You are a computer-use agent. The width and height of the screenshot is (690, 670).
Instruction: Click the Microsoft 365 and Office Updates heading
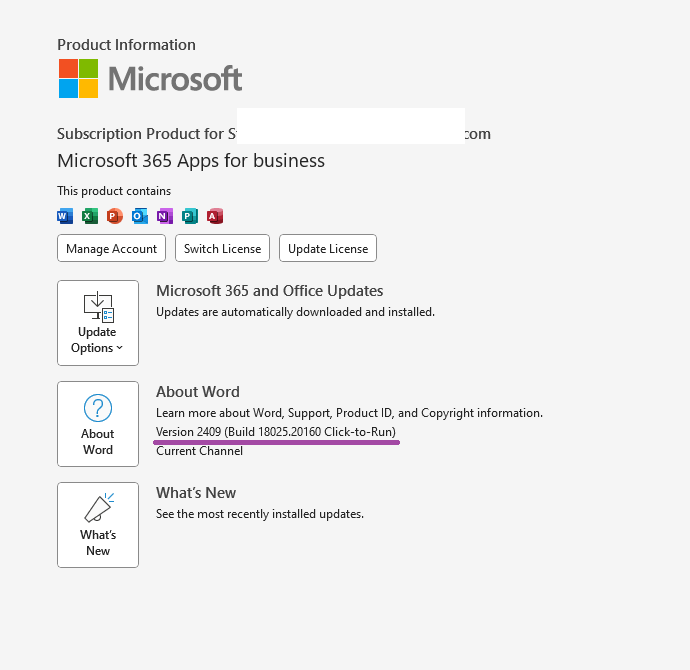(269, 291)
